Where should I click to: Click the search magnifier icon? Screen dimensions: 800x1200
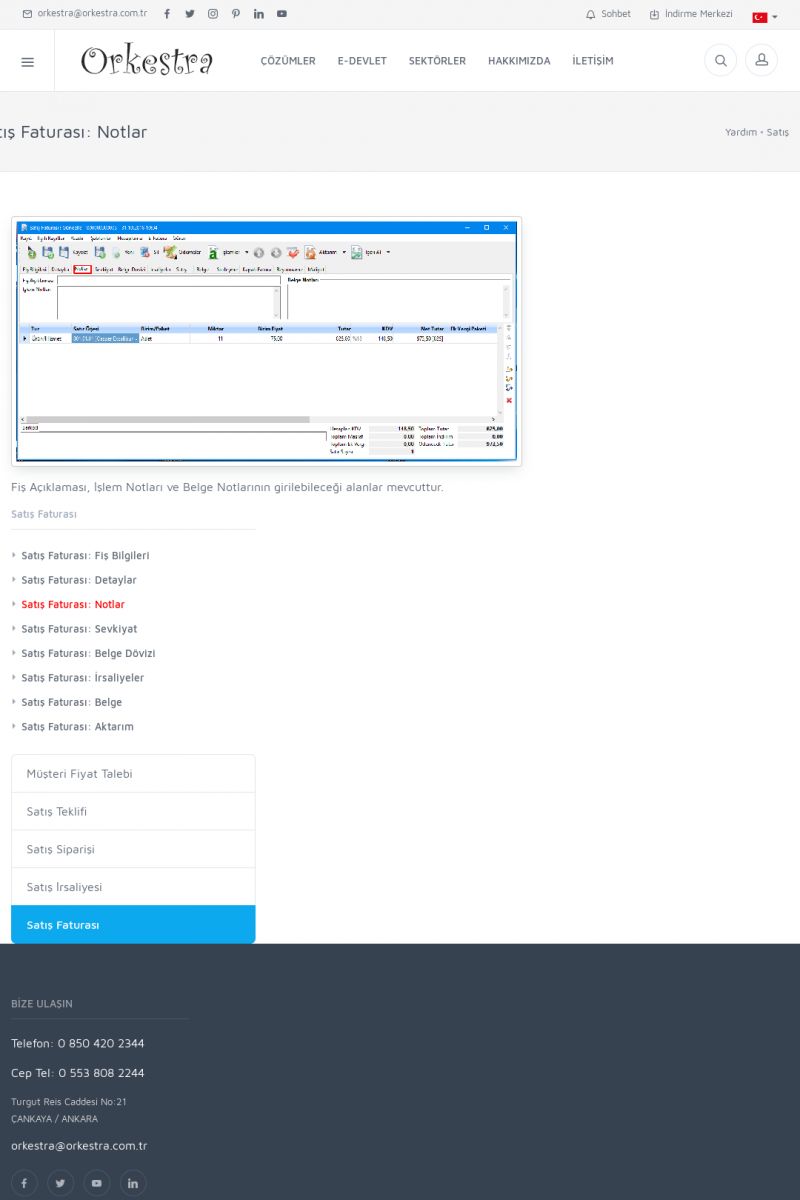pyautogui.click(x=720, y=61)
